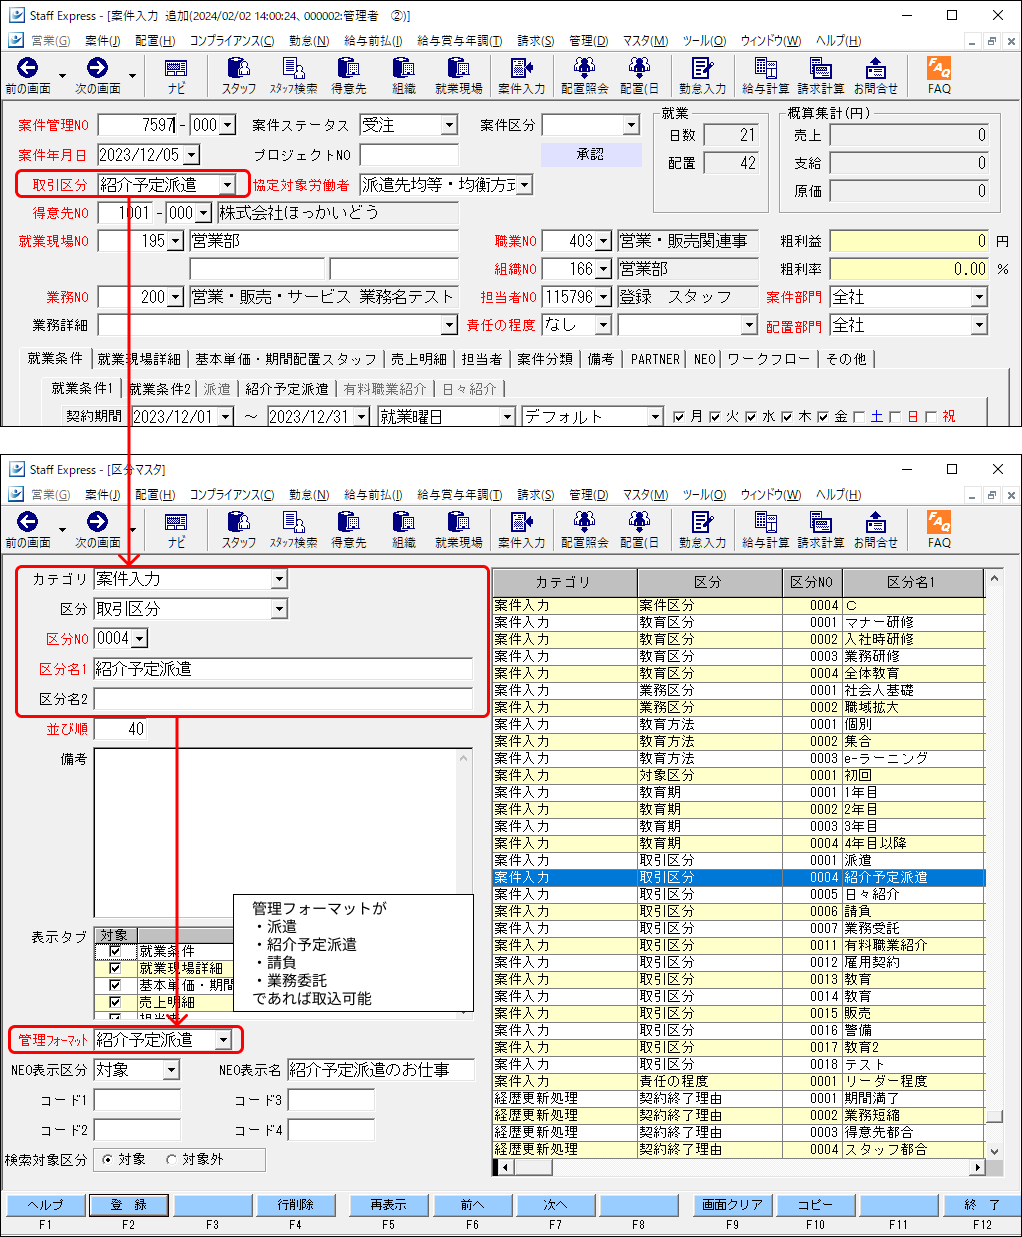Expand the カテゴリ dropdown in 区分マスタ form

pyautogui.click(x=279, y=579)
